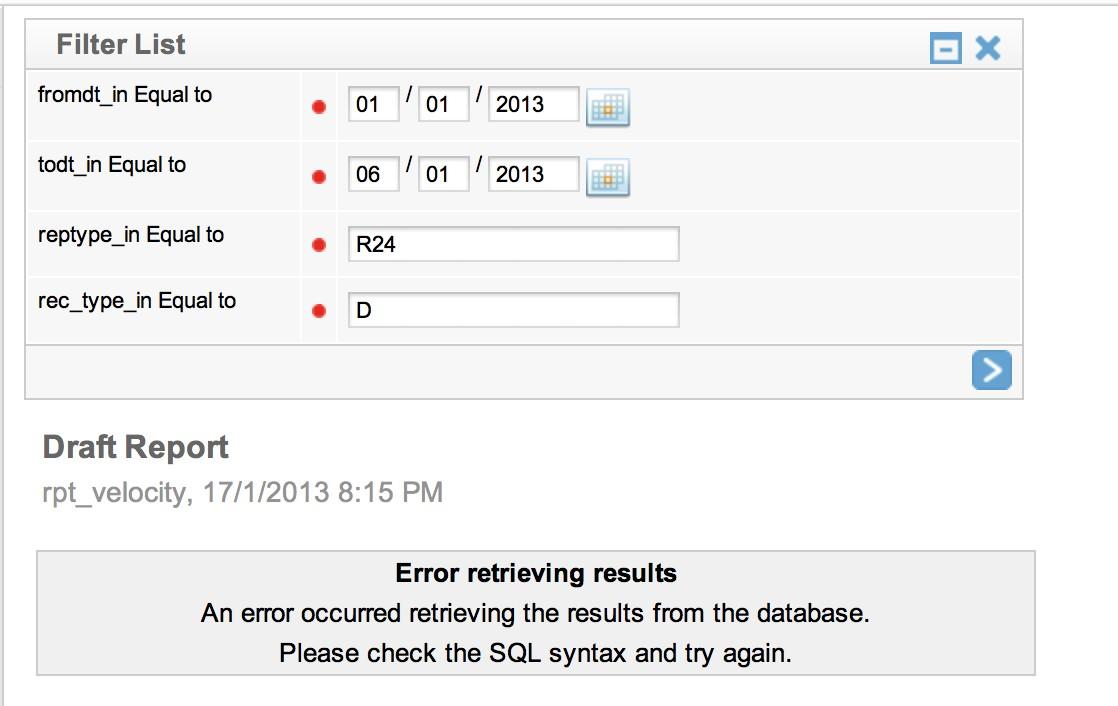Edit the fromdt_in year field 2013
The height and width of the screenshot is (706, 1118).
[533, 104]
